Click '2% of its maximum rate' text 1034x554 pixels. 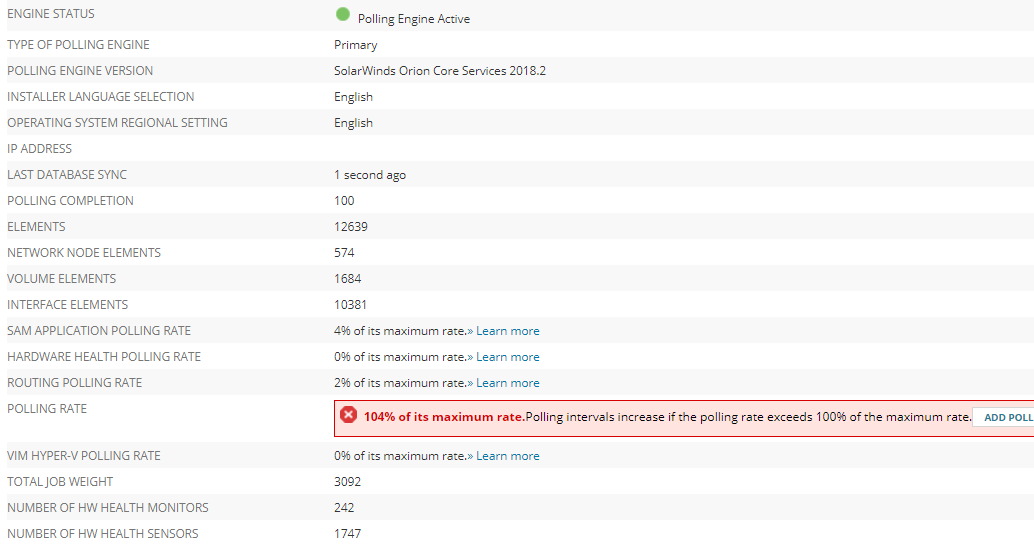400,383
